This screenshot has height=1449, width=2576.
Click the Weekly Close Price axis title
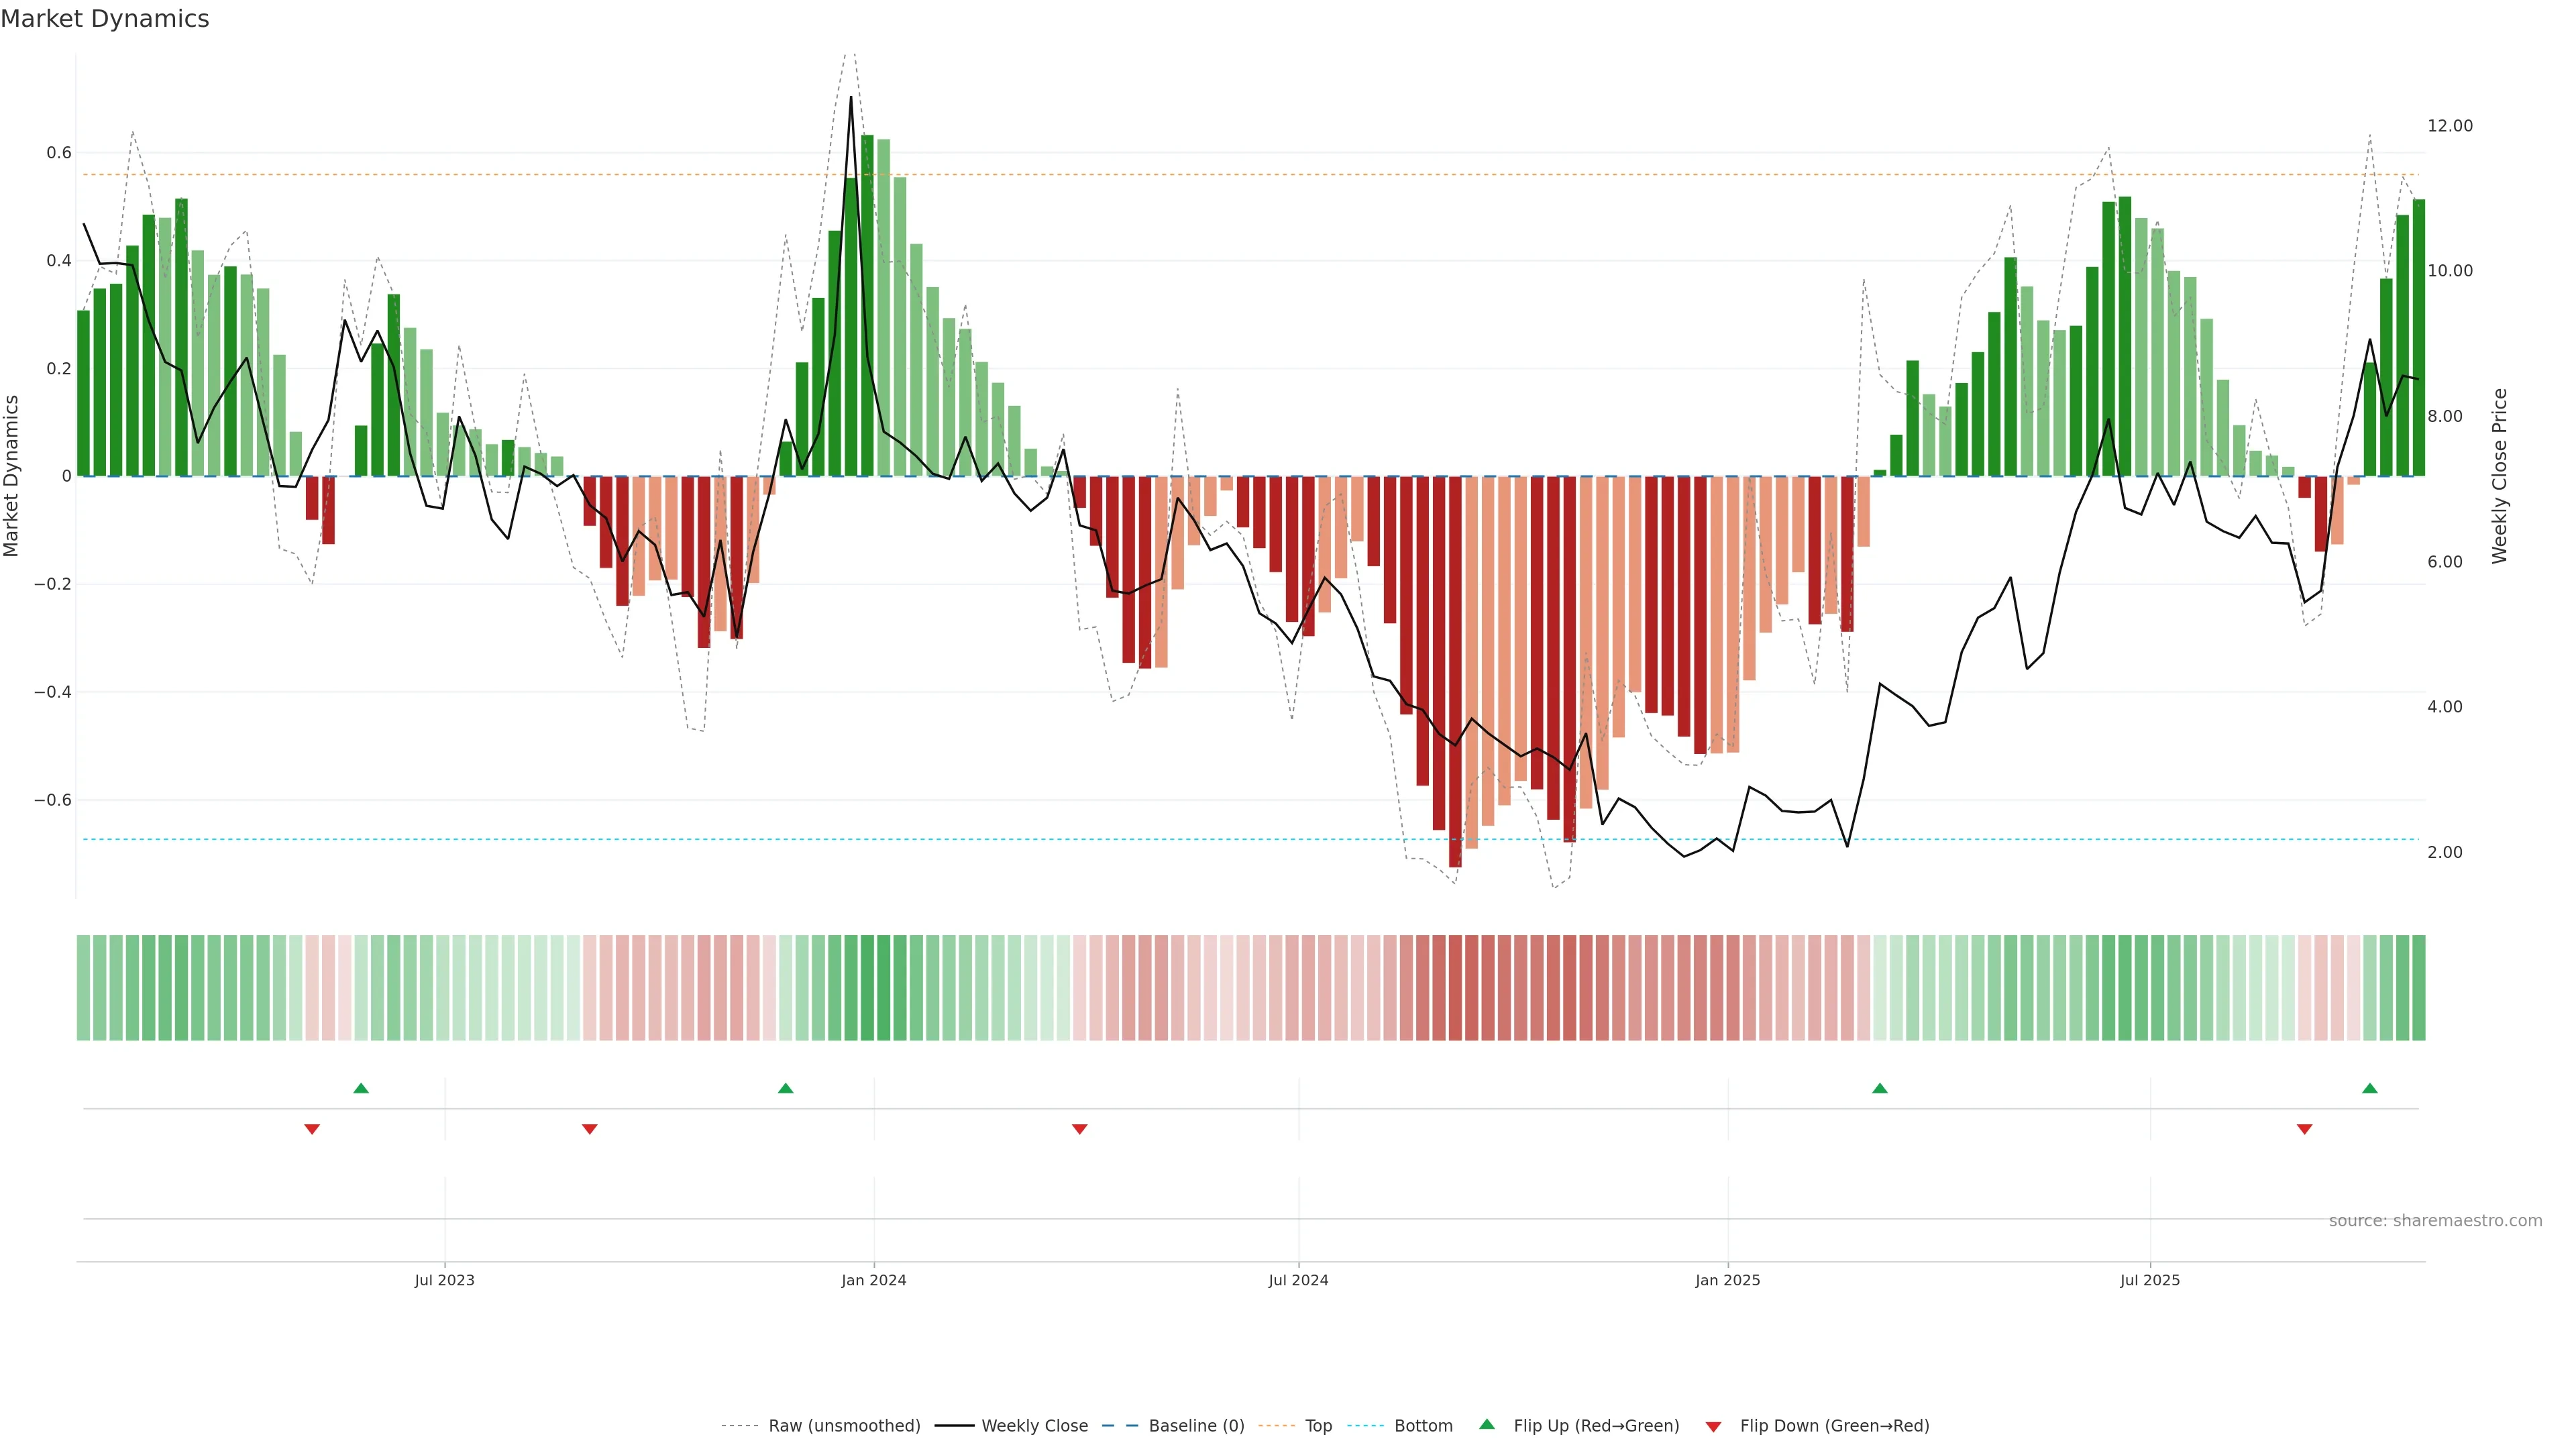pos(2499,476)
